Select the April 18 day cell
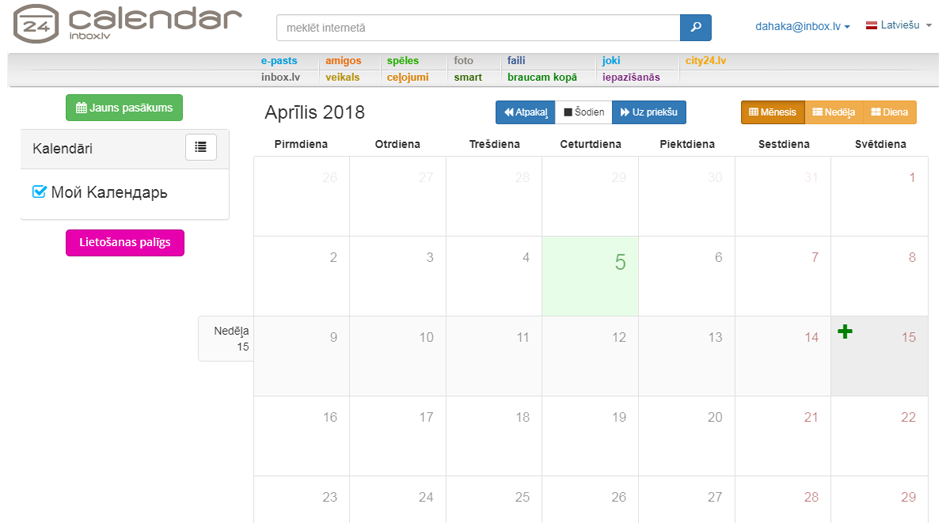 pos(494,436)
